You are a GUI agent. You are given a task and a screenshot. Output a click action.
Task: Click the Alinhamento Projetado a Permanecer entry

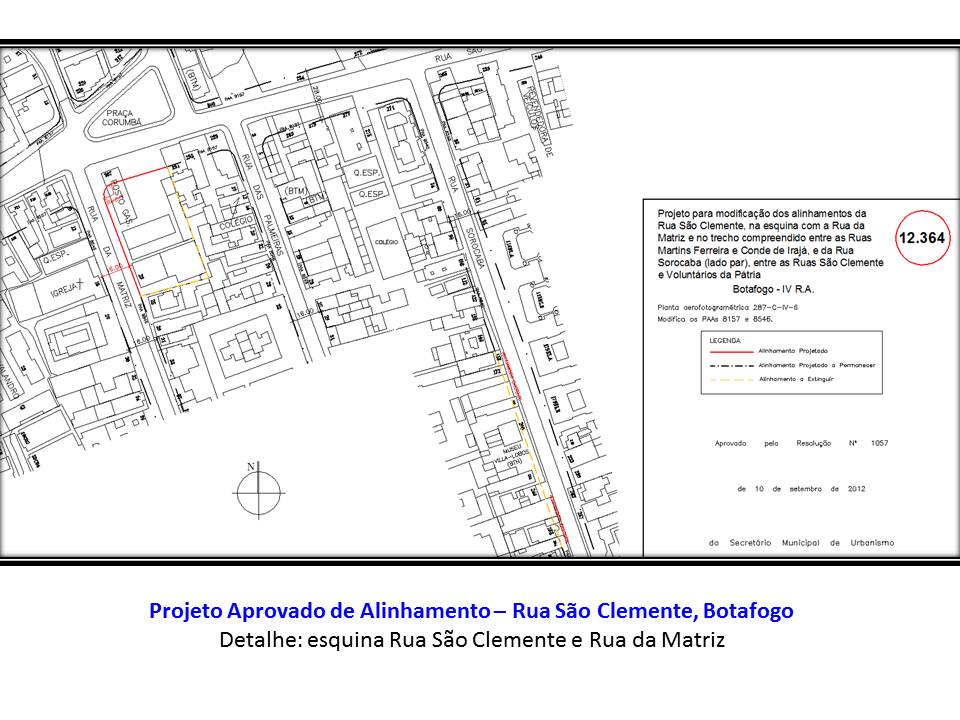(x=817, y=365)
